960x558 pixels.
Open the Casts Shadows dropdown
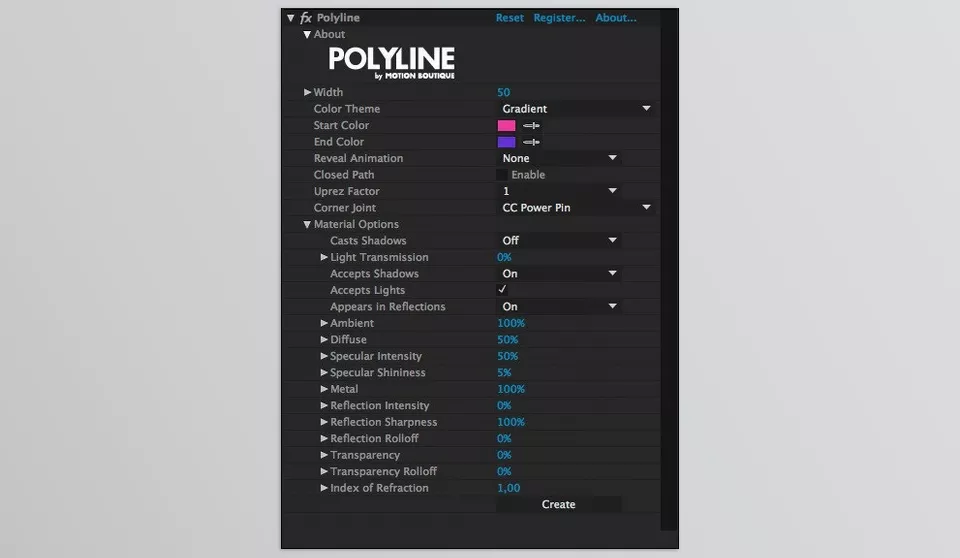[558, 241]
